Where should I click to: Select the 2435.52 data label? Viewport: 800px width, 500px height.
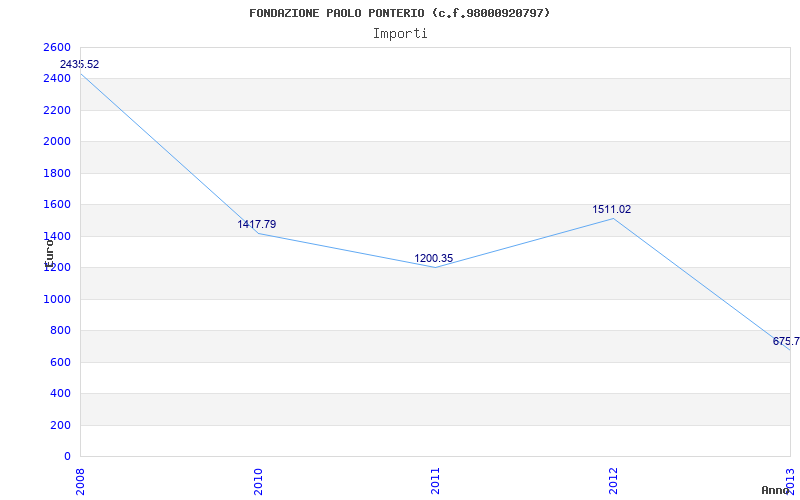click(80, 65)
